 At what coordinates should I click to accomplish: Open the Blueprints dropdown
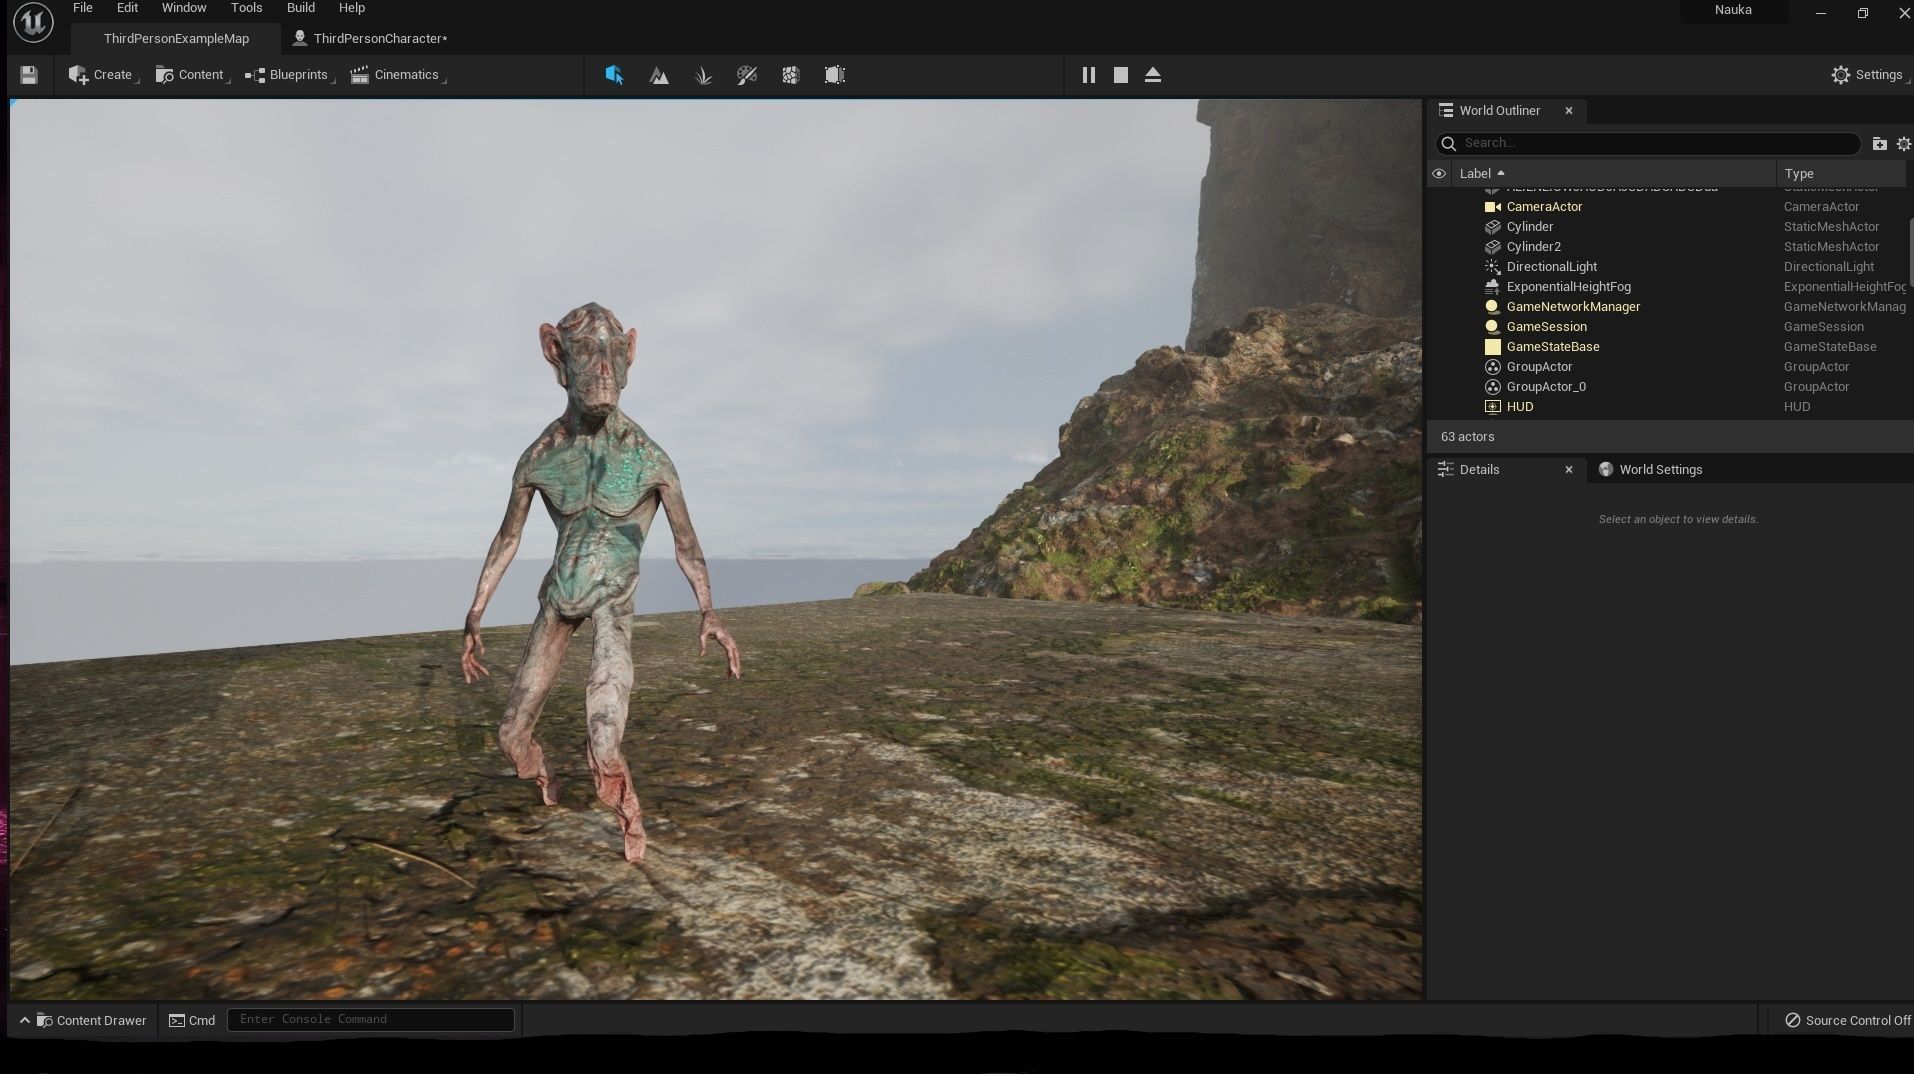point(288,75)
